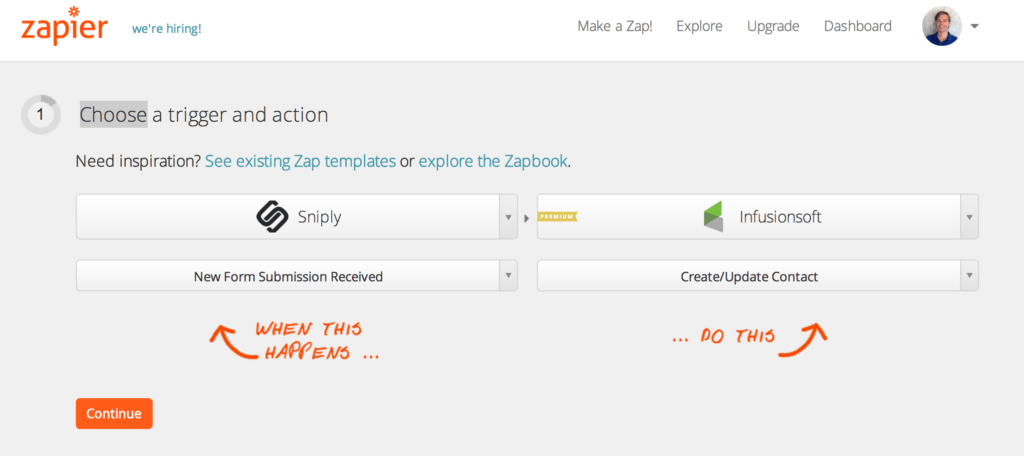1024x456 pixels.
Task: Follow the explore the Zapbook link
Action: [494, 161]
